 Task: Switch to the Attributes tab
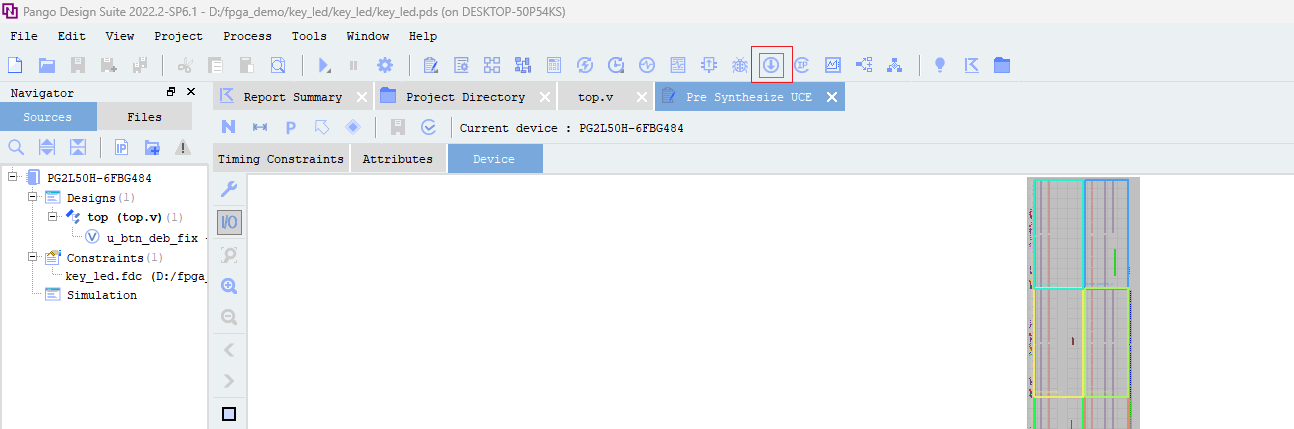398,159
